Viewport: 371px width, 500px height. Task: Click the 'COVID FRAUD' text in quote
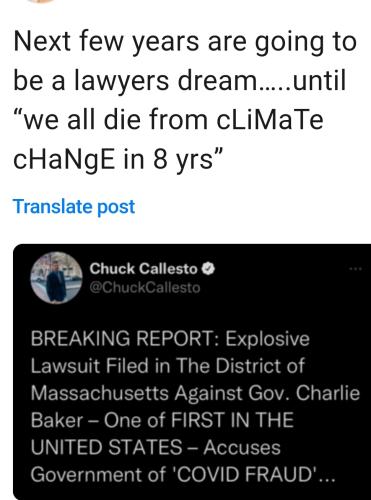point(245,475)
